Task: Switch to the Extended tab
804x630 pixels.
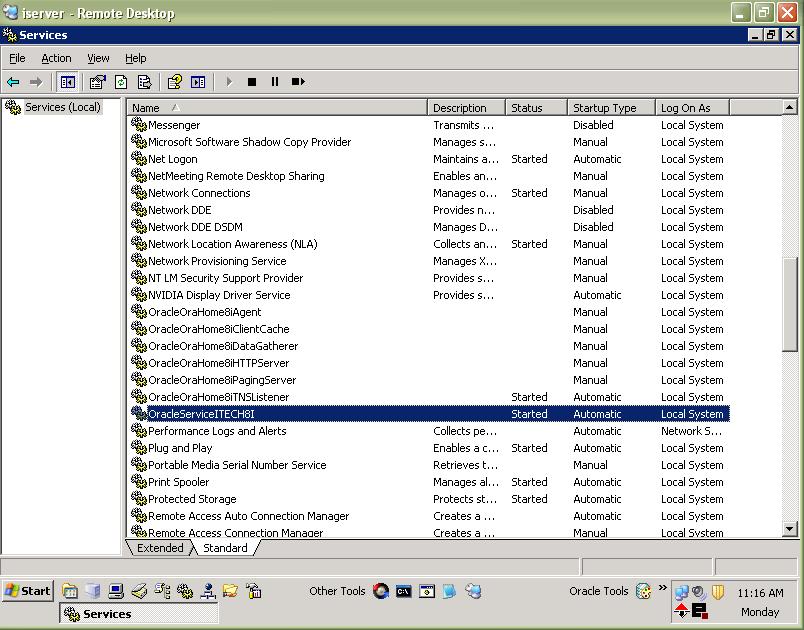Action: pyautogui.click(x=160, y=548)
